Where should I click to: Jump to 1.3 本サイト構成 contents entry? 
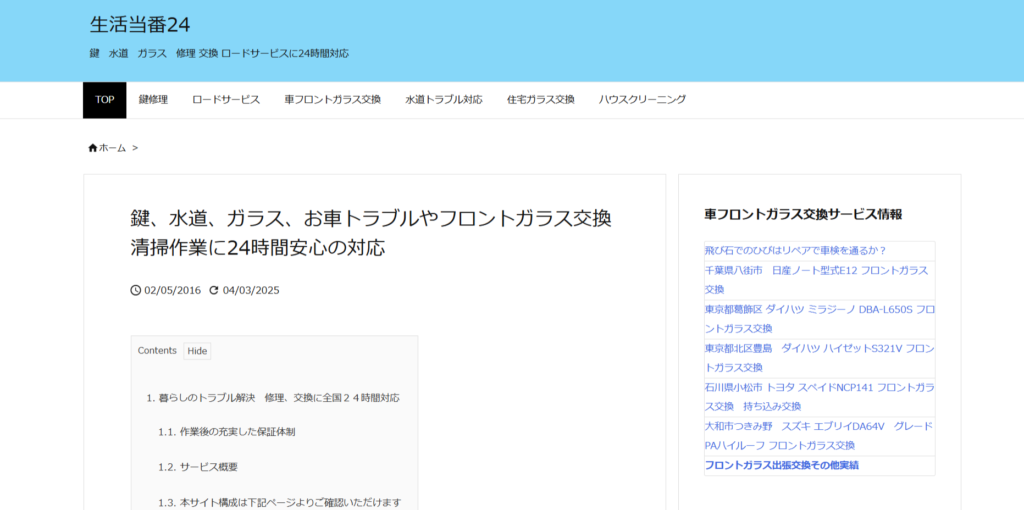coord(280,503)
